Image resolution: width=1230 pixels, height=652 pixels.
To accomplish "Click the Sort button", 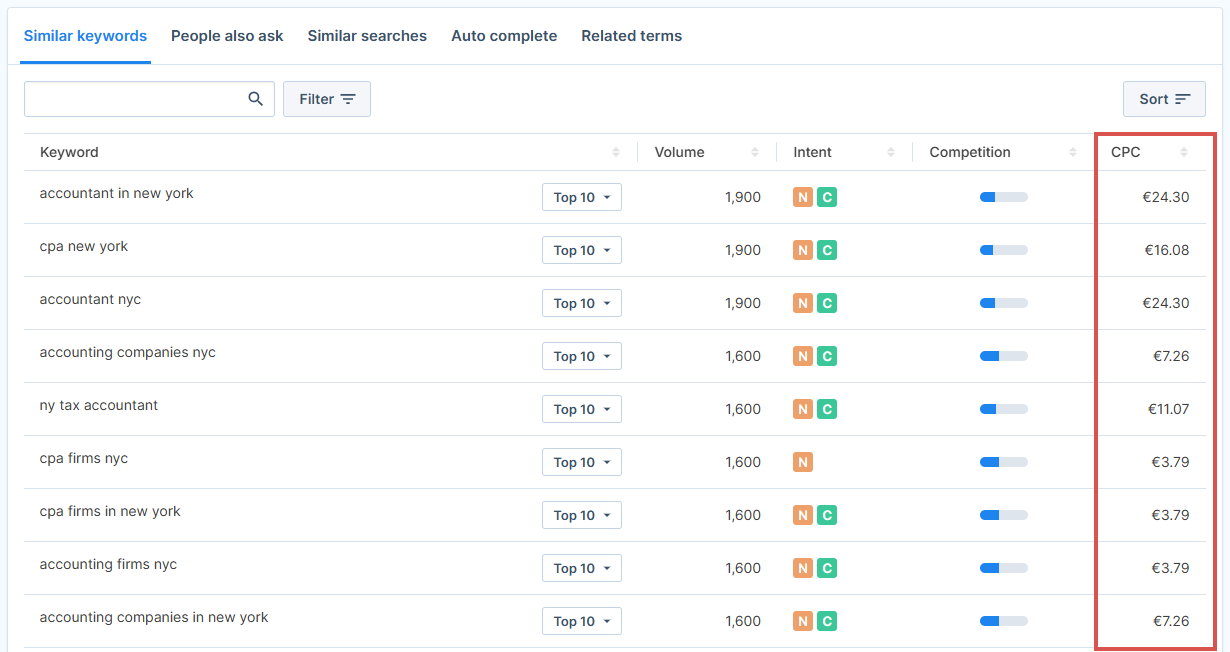I will point(1164,99).
